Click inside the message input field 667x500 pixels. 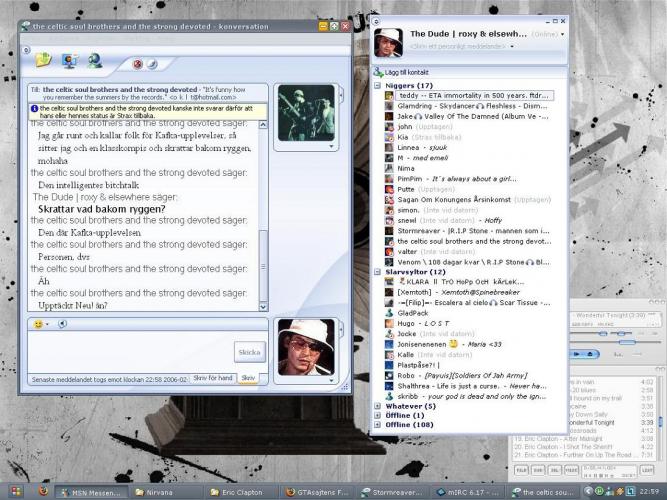click(x=130, y=350)
